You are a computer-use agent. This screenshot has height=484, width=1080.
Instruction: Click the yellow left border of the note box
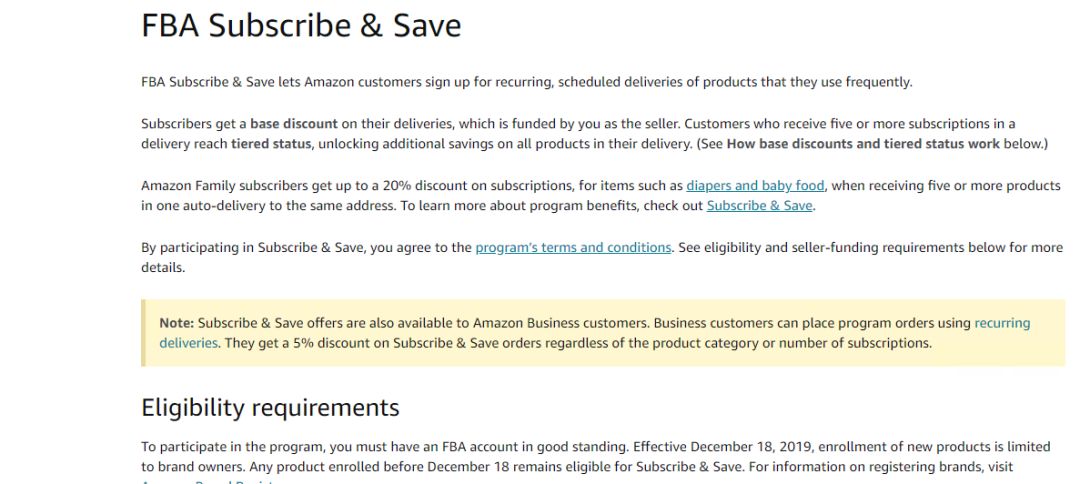tap(143, 333)
